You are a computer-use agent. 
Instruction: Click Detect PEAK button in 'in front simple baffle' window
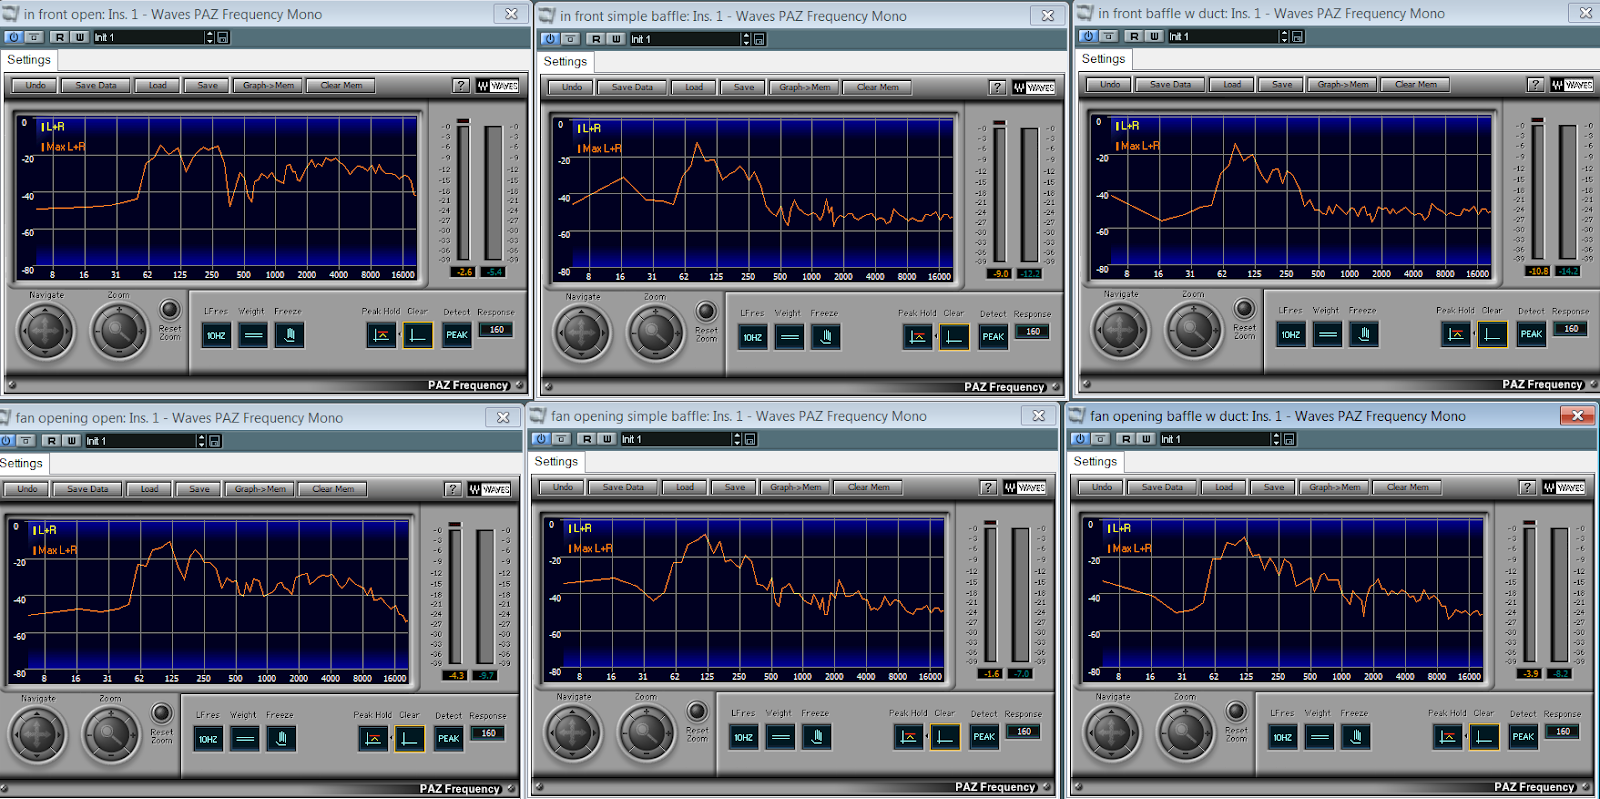click(993, 338)
